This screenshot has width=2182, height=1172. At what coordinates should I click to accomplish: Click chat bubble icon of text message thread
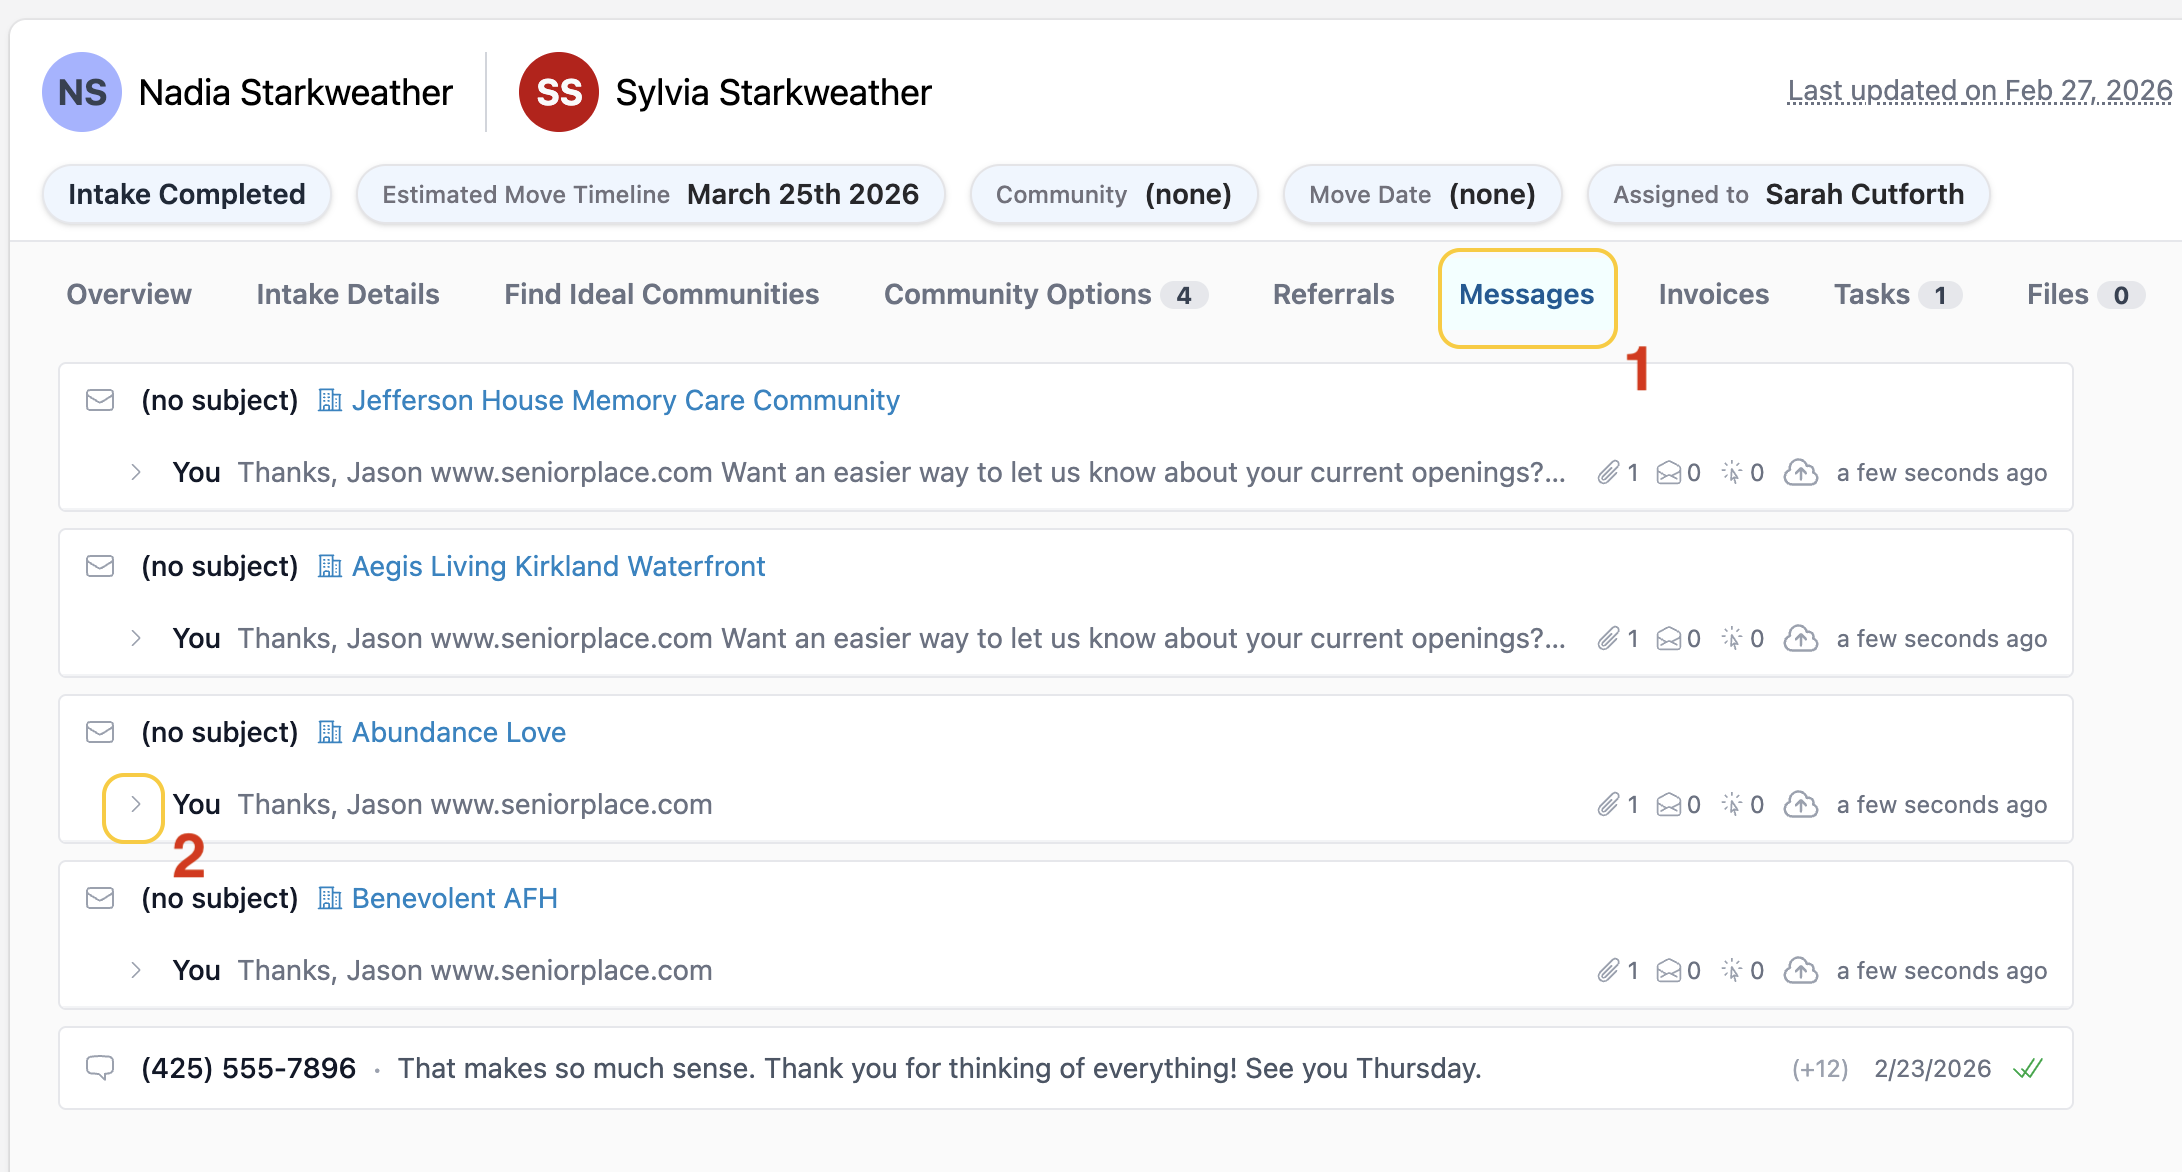coord(100,1068)
